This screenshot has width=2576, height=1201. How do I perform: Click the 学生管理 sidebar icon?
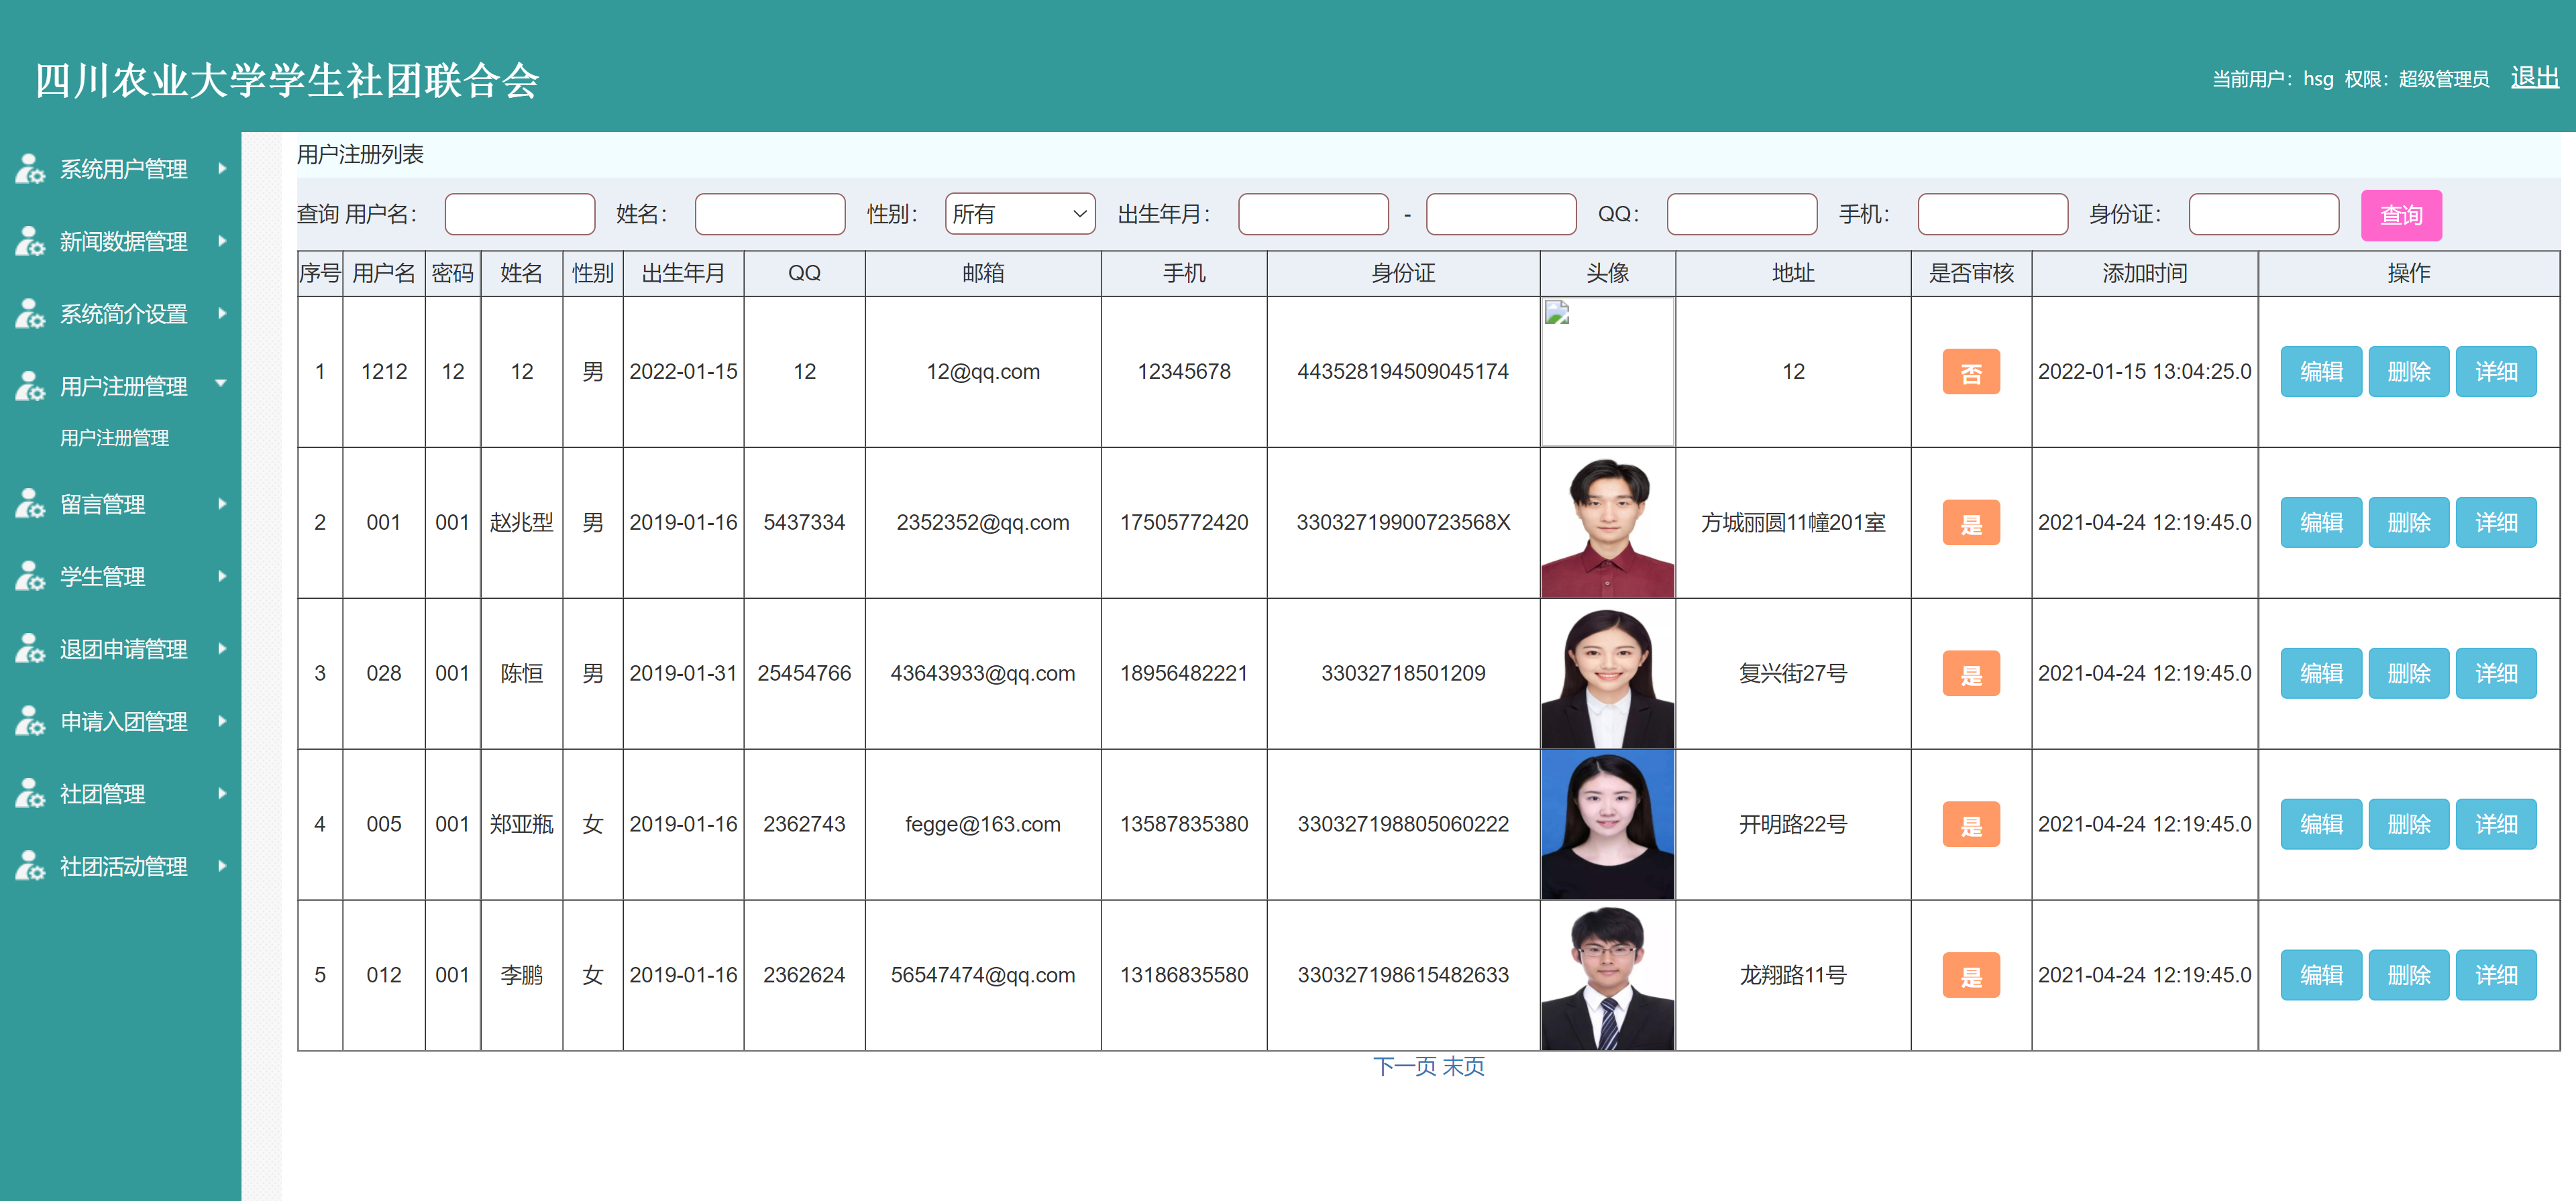click(29, 577)
